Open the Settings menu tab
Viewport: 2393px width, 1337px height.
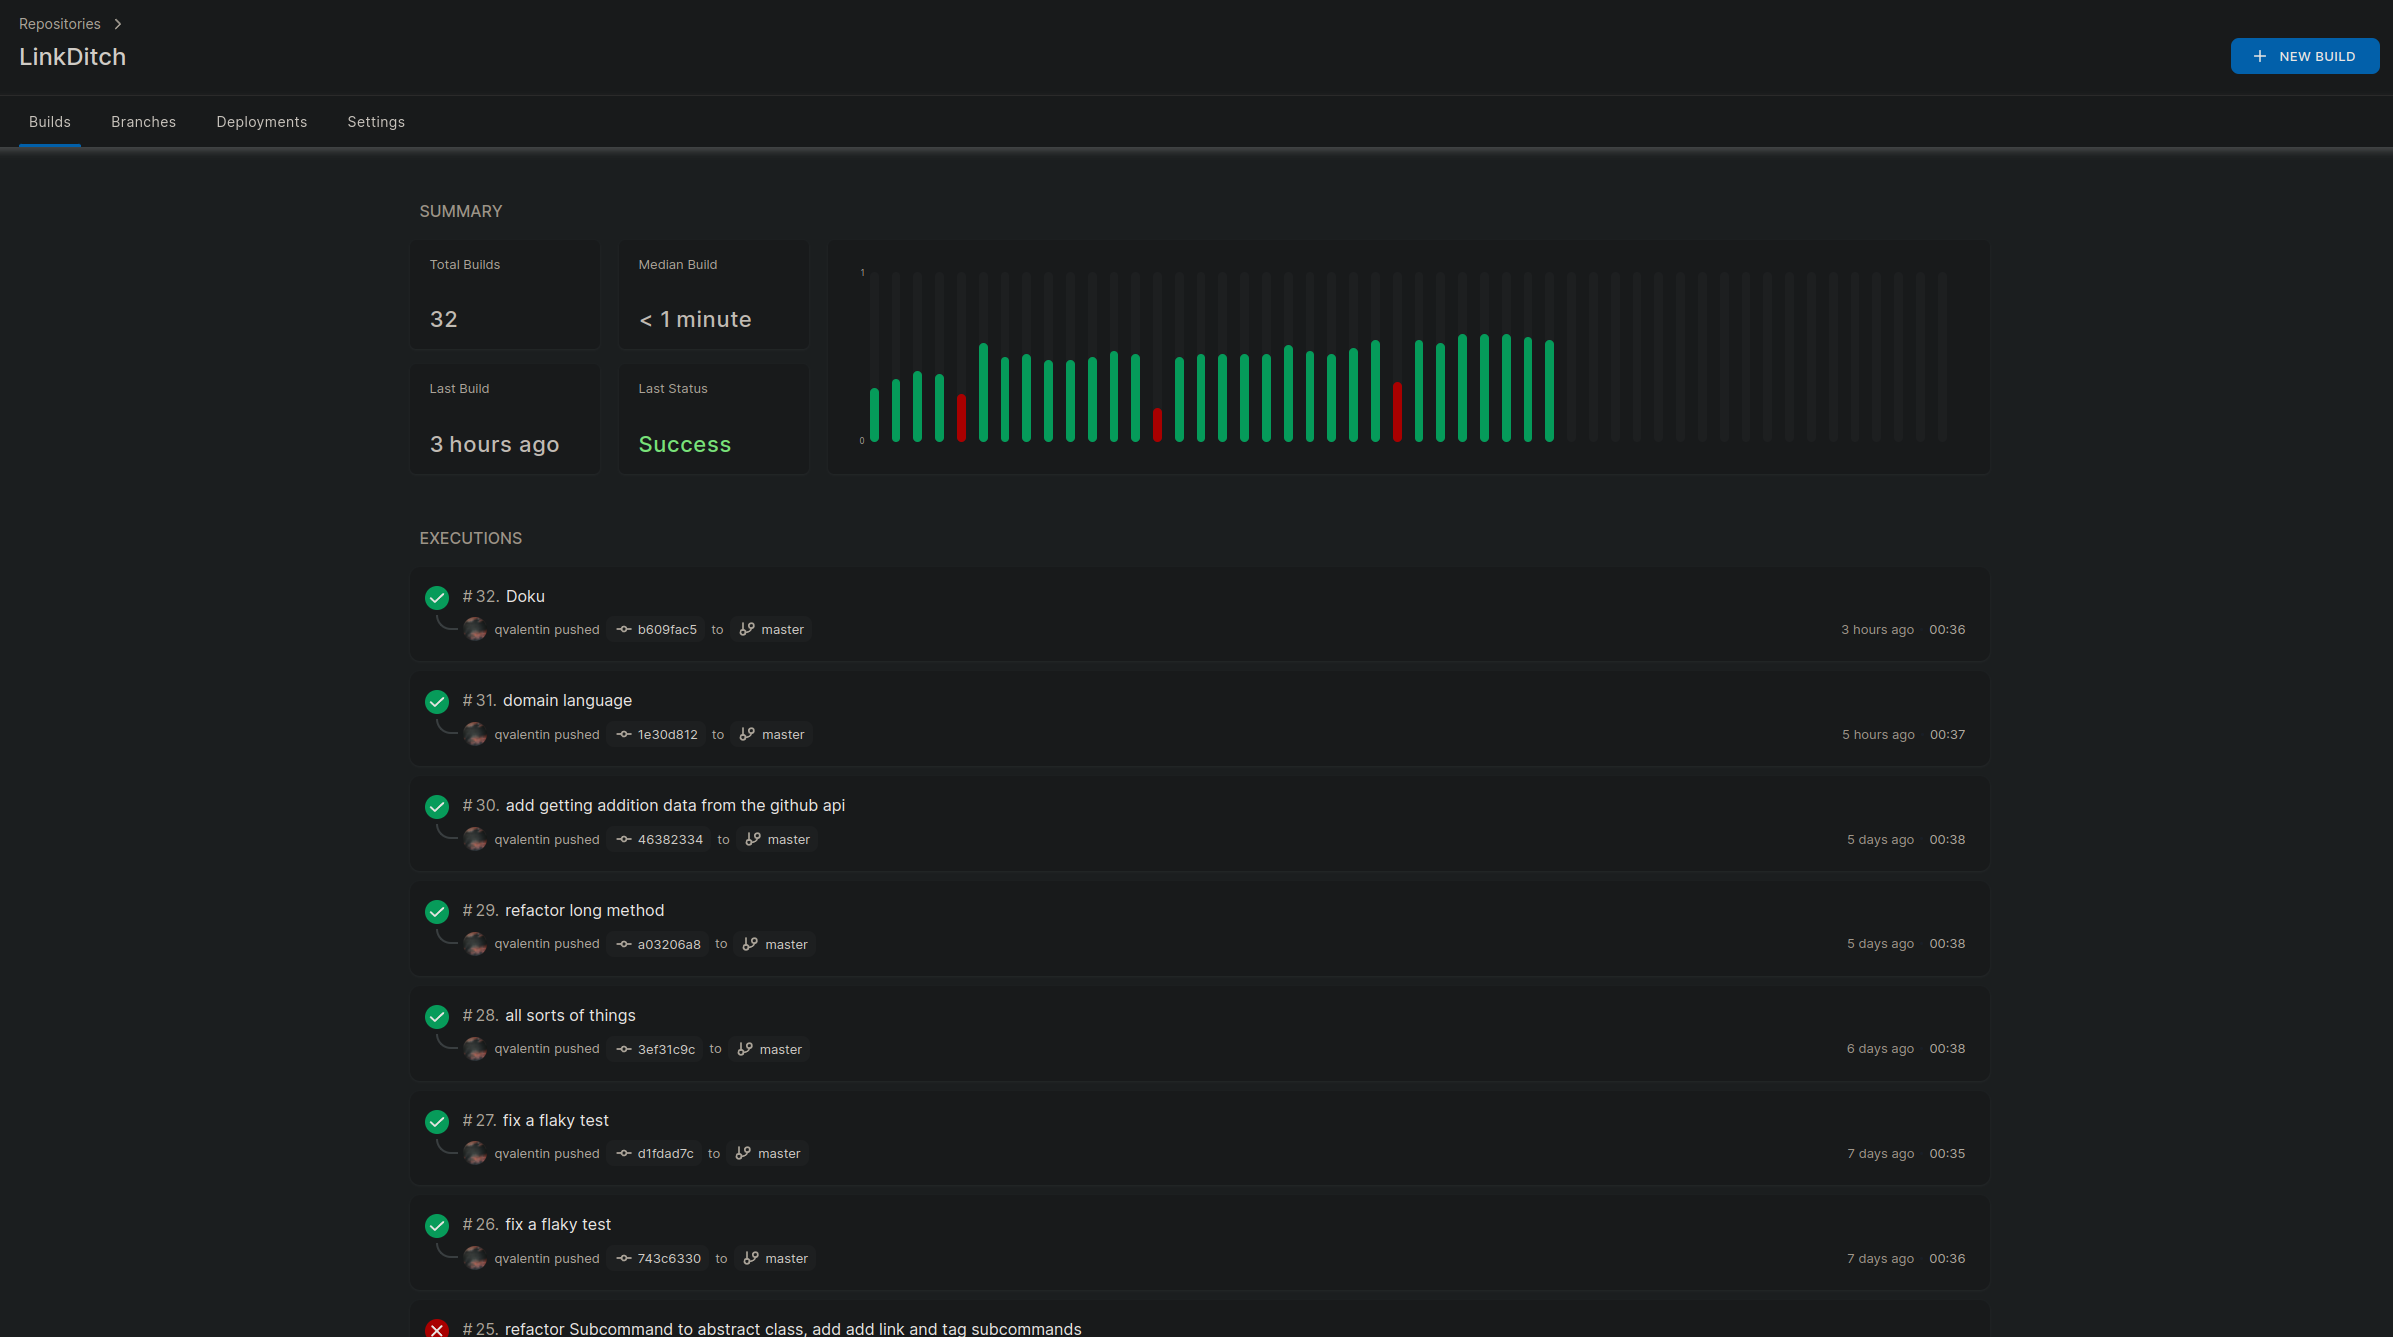[x=376, y=122]
